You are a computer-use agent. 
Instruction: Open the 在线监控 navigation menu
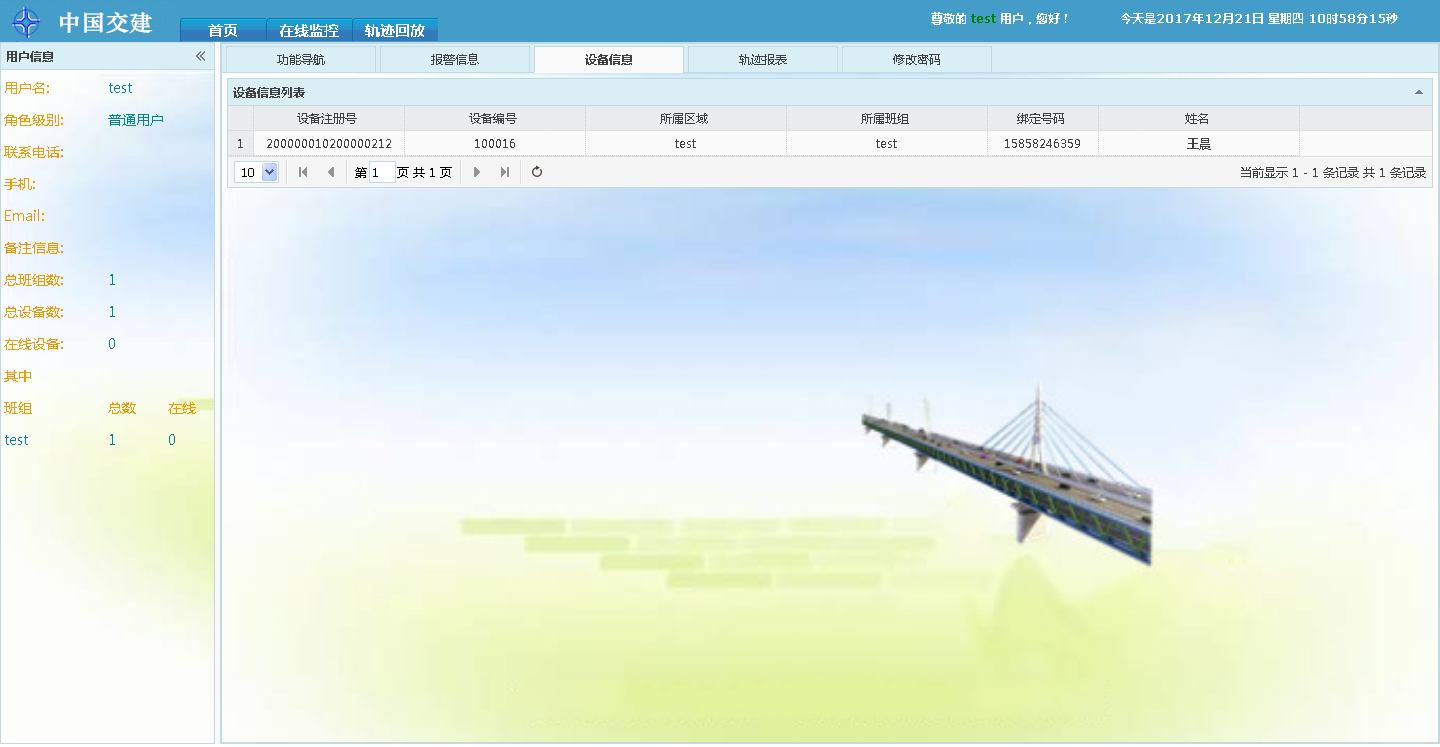click(x=309, y=30)
